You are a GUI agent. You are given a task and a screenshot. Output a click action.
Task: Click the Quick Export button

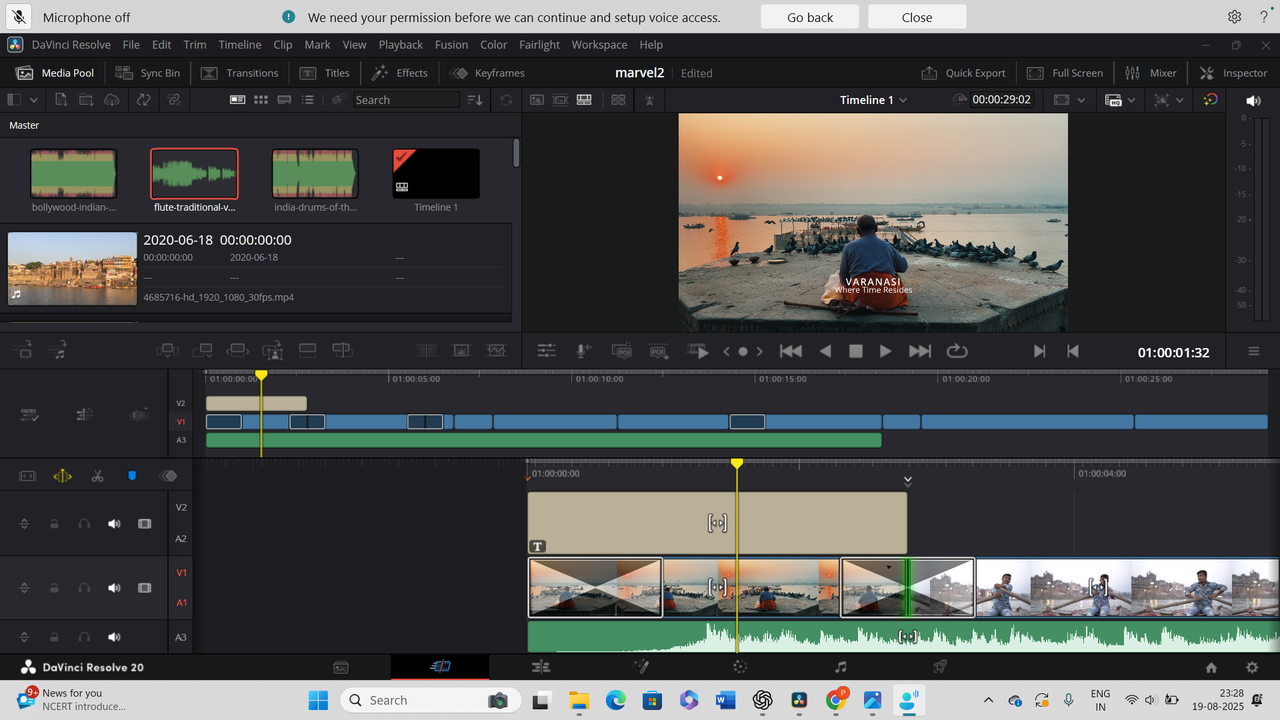tap(964, 73)
